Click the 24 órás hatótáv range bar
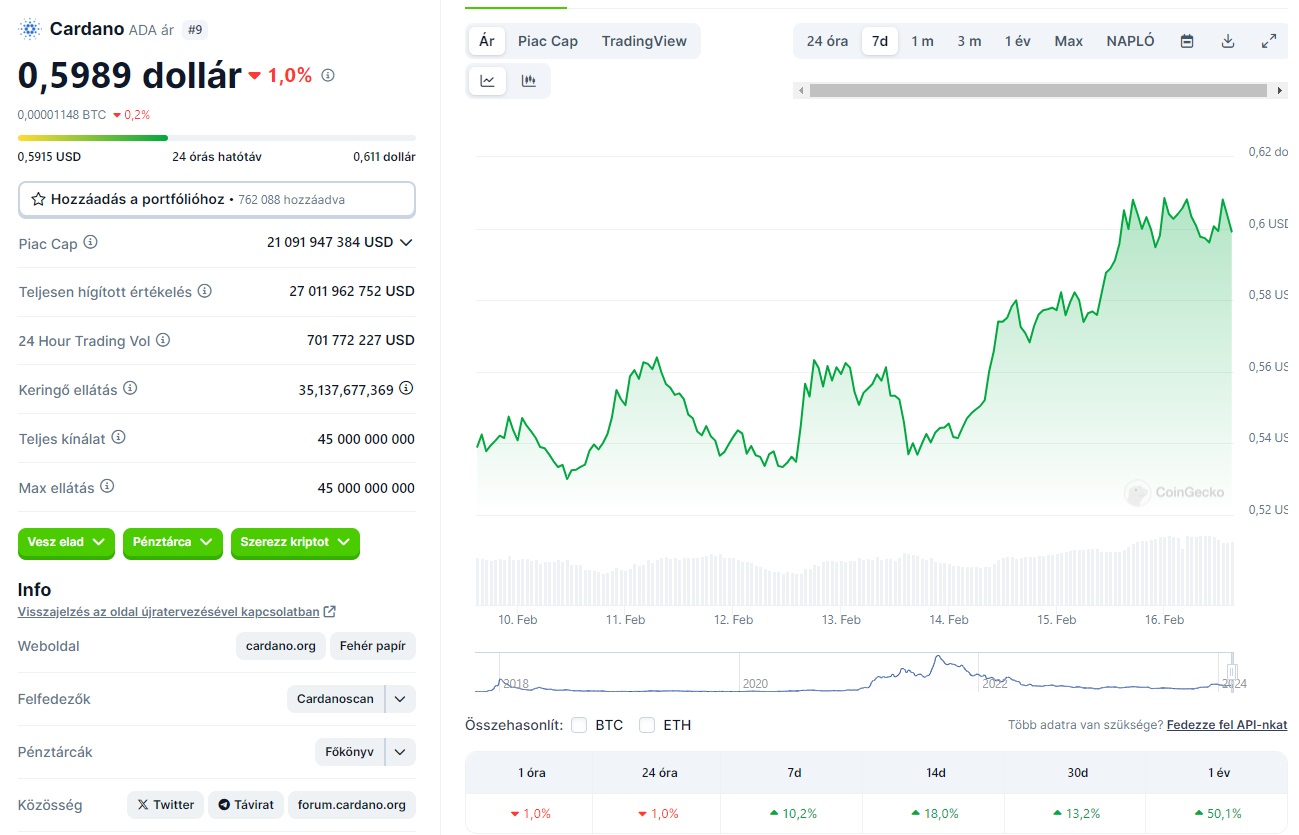The width and height of the screenshot is (1299, 835). (217, 137)
